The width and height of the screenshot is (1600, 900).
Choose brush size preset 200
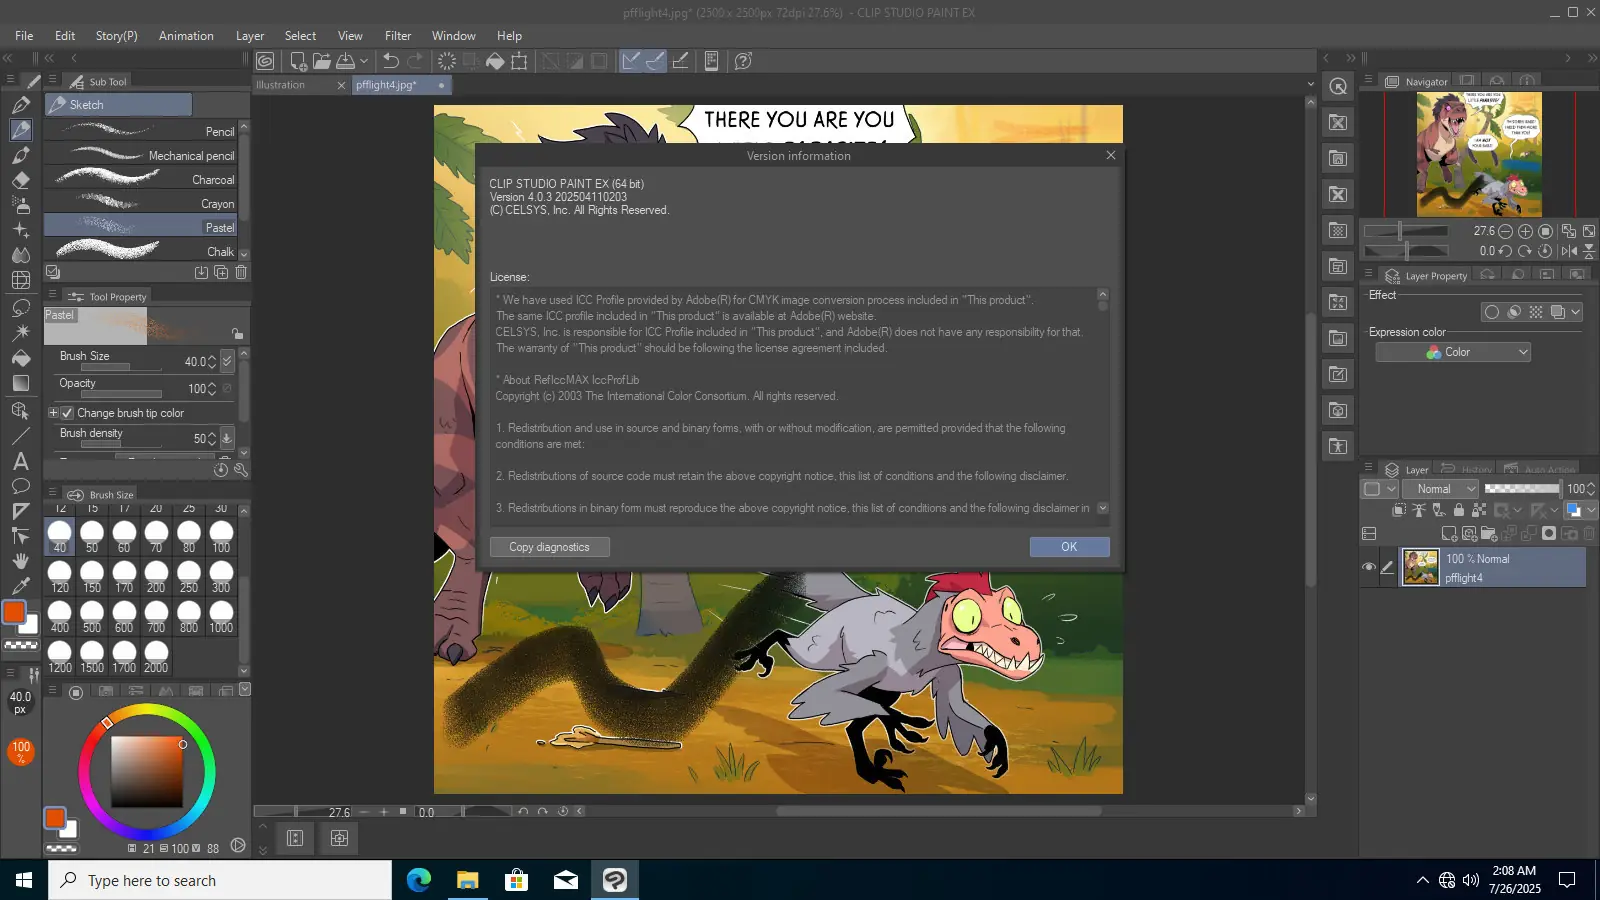coord(156,576)
